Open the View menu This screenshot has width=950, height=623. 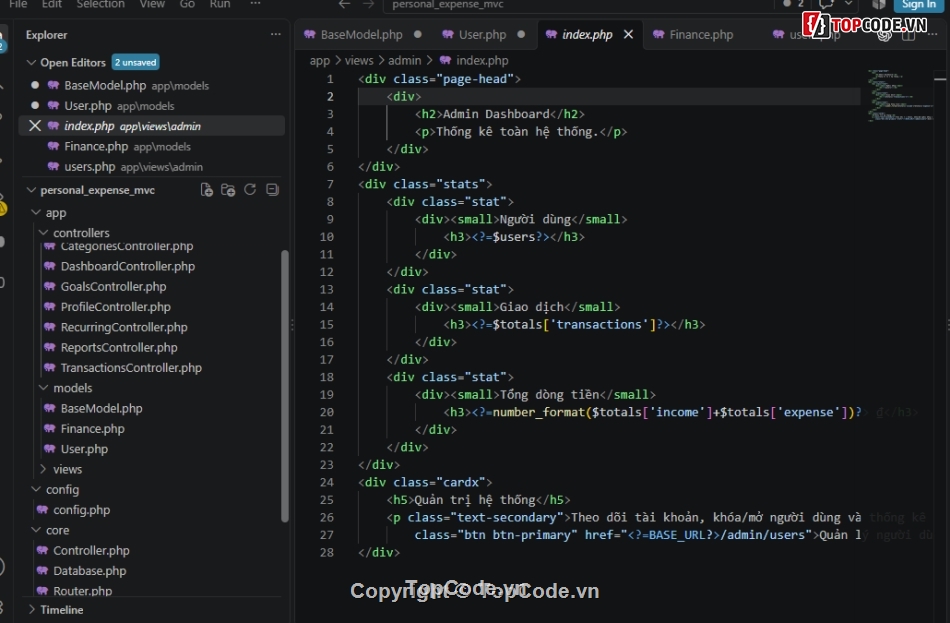pyautogui.click(x=152, y=4)
